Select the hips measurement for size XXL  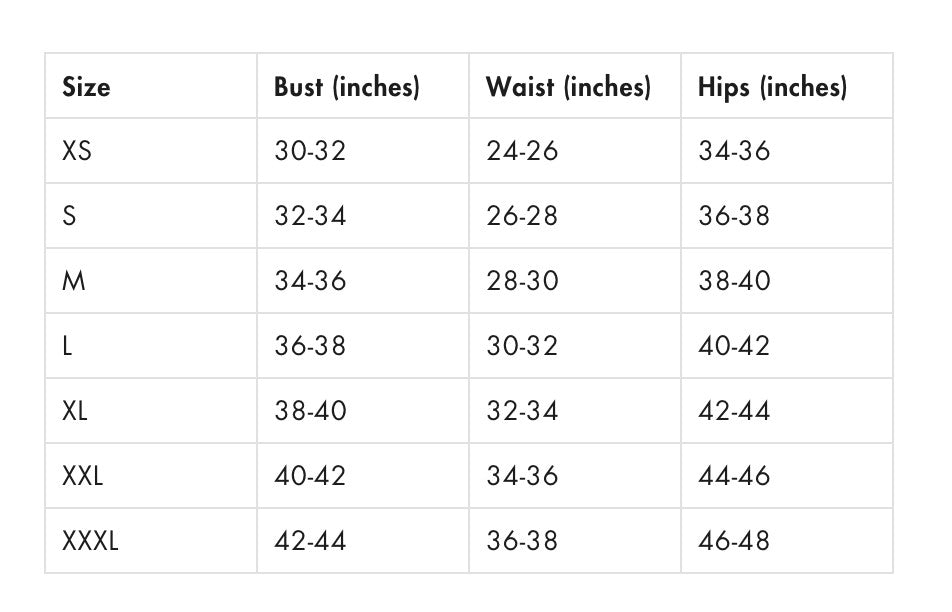pyautogui.click(x=734, y=476)
